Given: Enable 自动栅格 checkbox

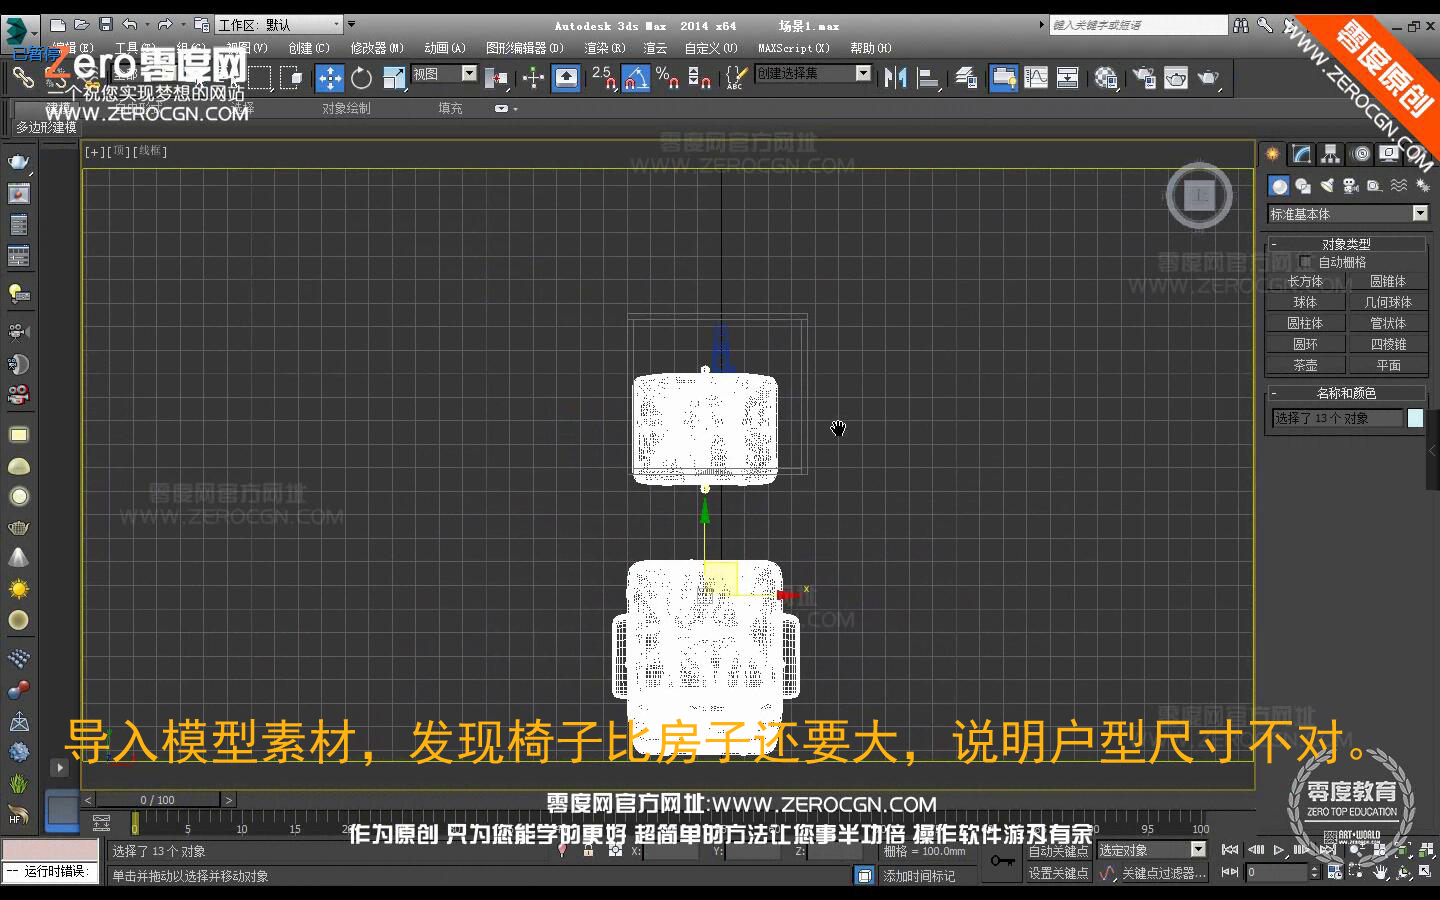Looking at the screenshot, I should coord(1305,262).
